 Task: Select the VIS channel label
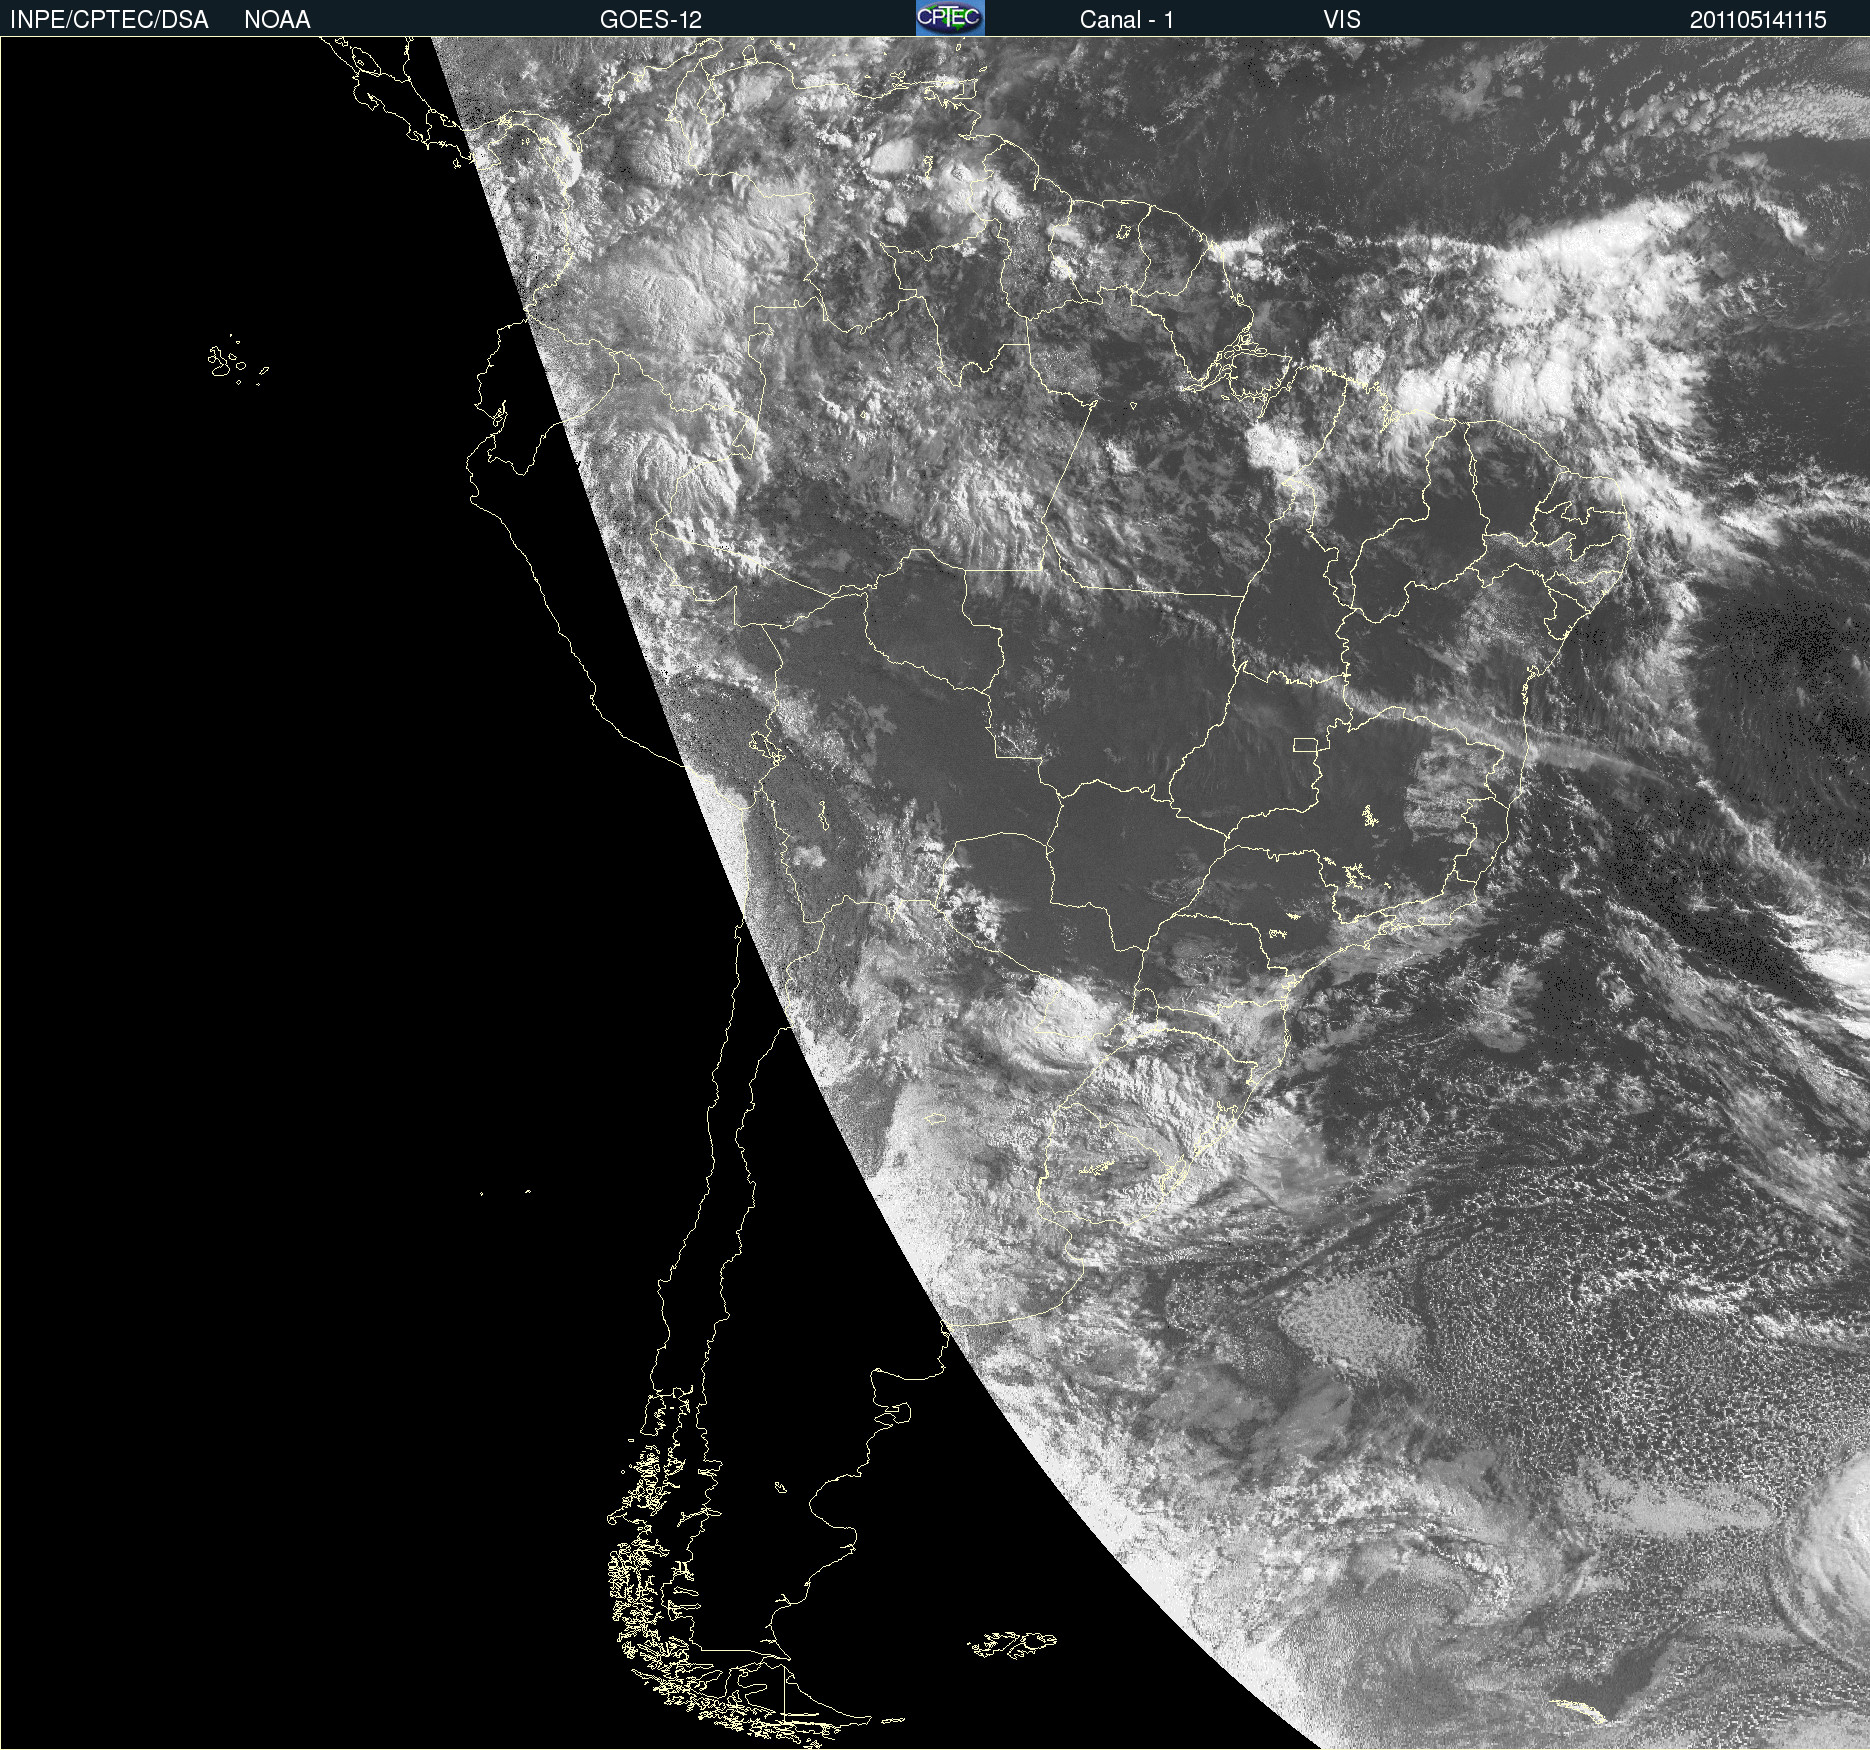(1342, 20)
